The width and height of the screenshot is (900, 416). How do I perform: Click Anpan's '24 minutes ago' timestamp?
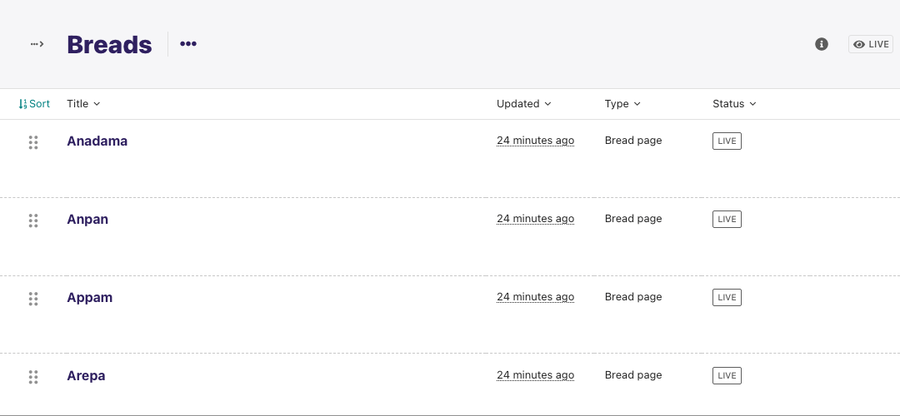(x=535, y=219)
